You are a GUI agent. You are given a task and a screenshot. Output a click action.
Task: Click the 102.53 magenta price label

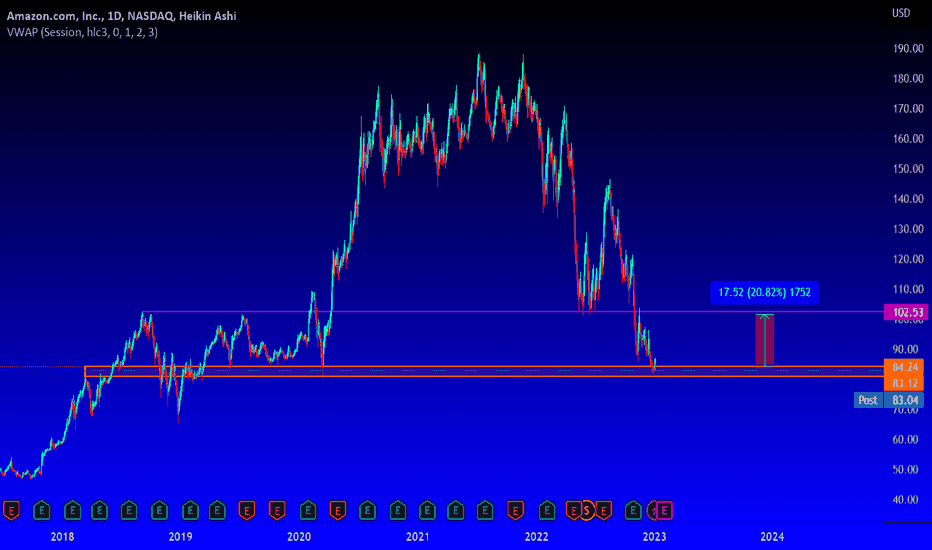(907, 312)
